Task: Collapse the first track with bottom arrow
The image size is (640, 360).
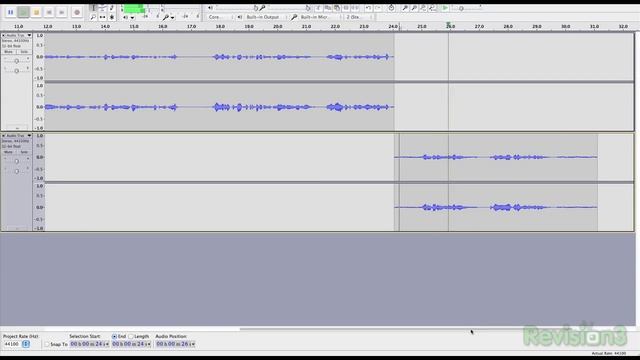Action: (x=17, y=128)
